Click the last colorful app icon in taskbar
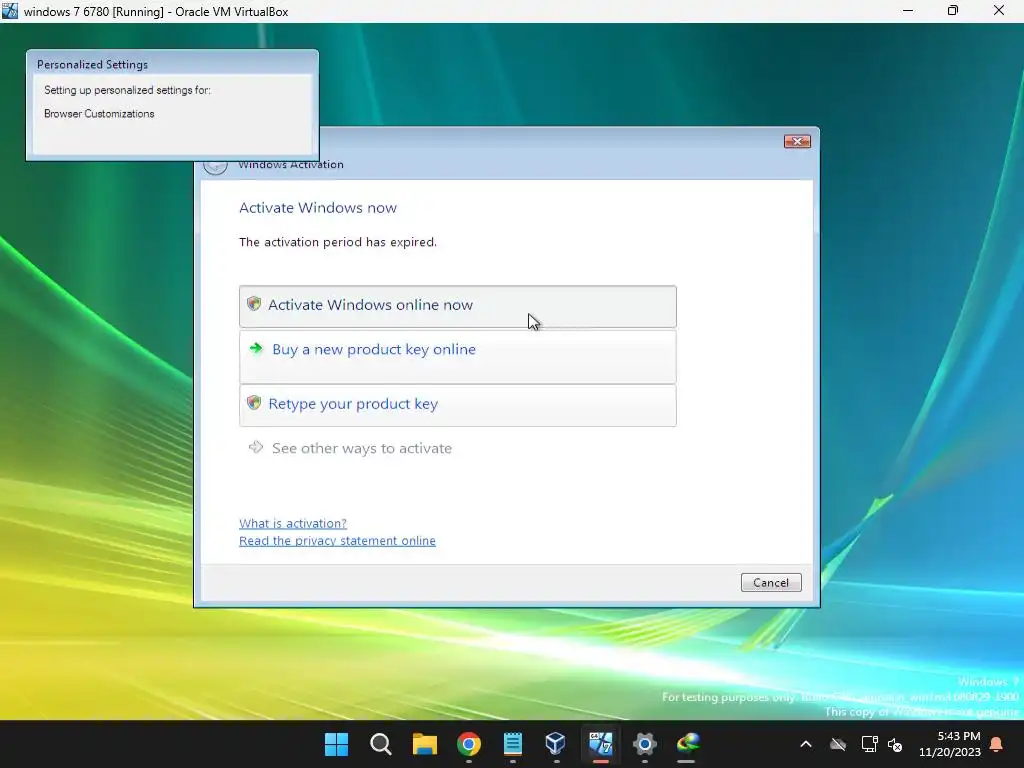Image resolution: width=1024 pixels, height=768 pixels. click(x=688, y=743)
